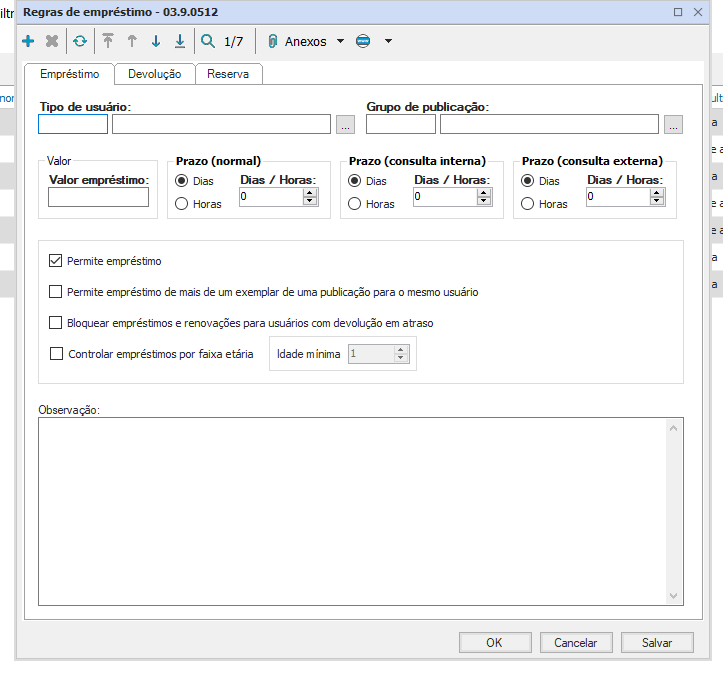Click the add new record plus icon
The image size is (723, 673).
click(28, 42)
